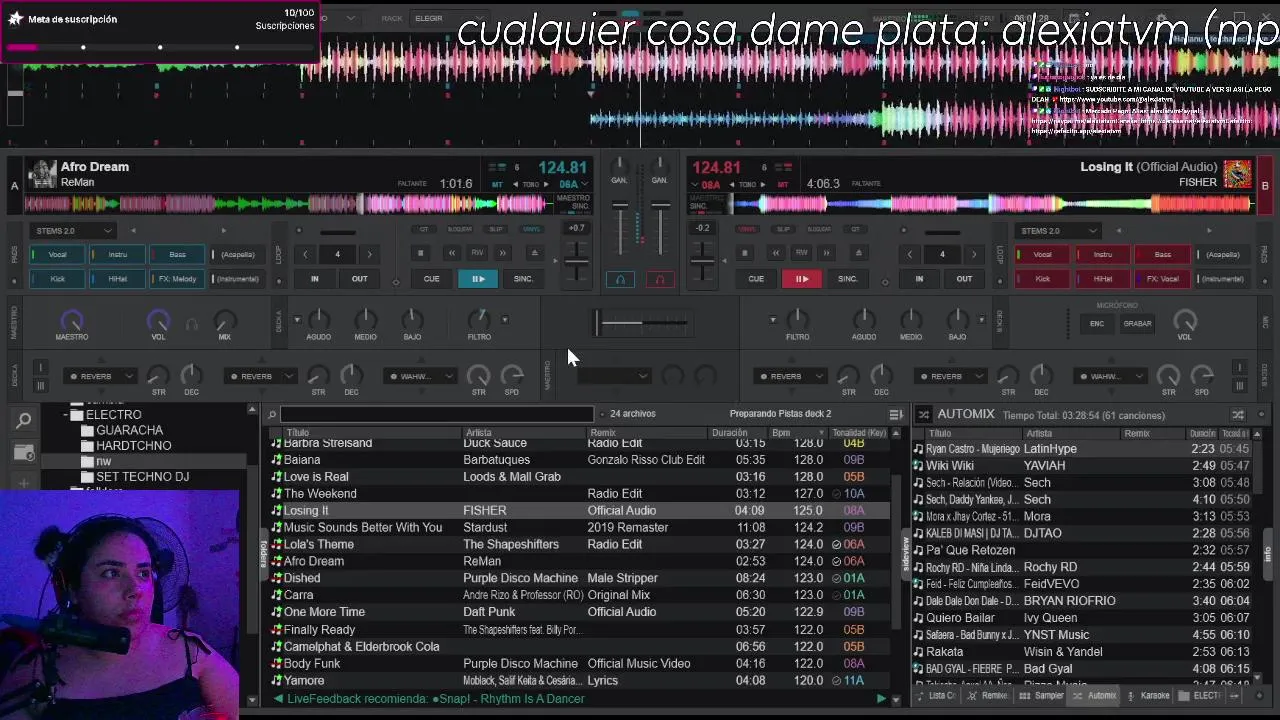This screenshot has height=720, width=1280.
Task: Open STEMS 2.0 pad dropdown on deck B
Action: point(1056,231)
